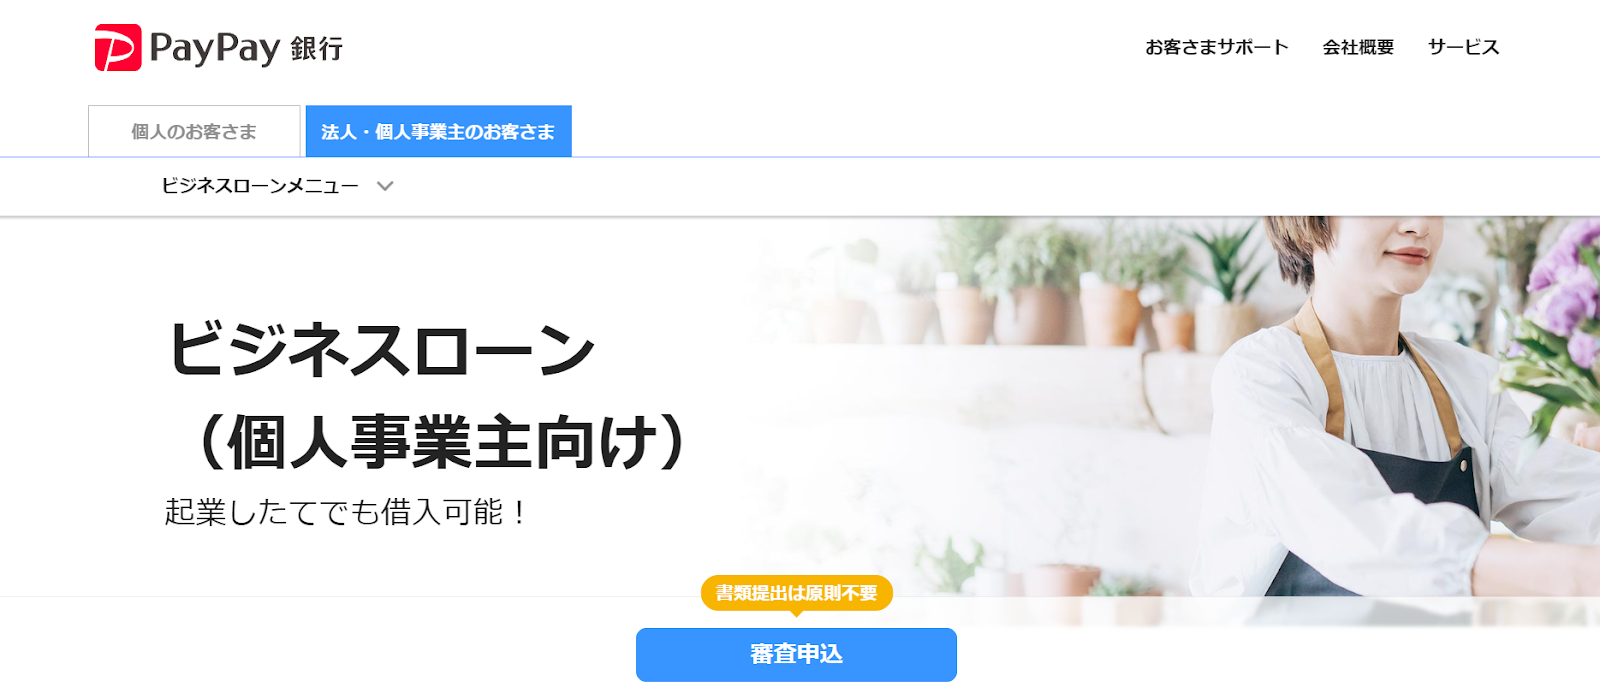Open the サービス header menu

(1464, 47)
